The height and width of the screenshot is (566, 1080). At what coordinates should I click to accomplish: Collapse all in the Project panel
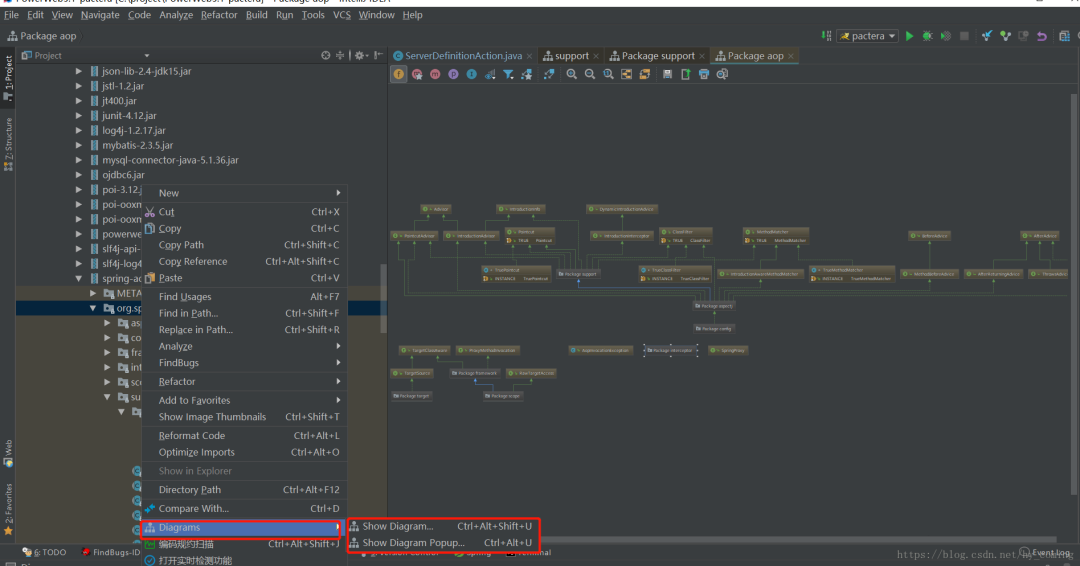340,55
